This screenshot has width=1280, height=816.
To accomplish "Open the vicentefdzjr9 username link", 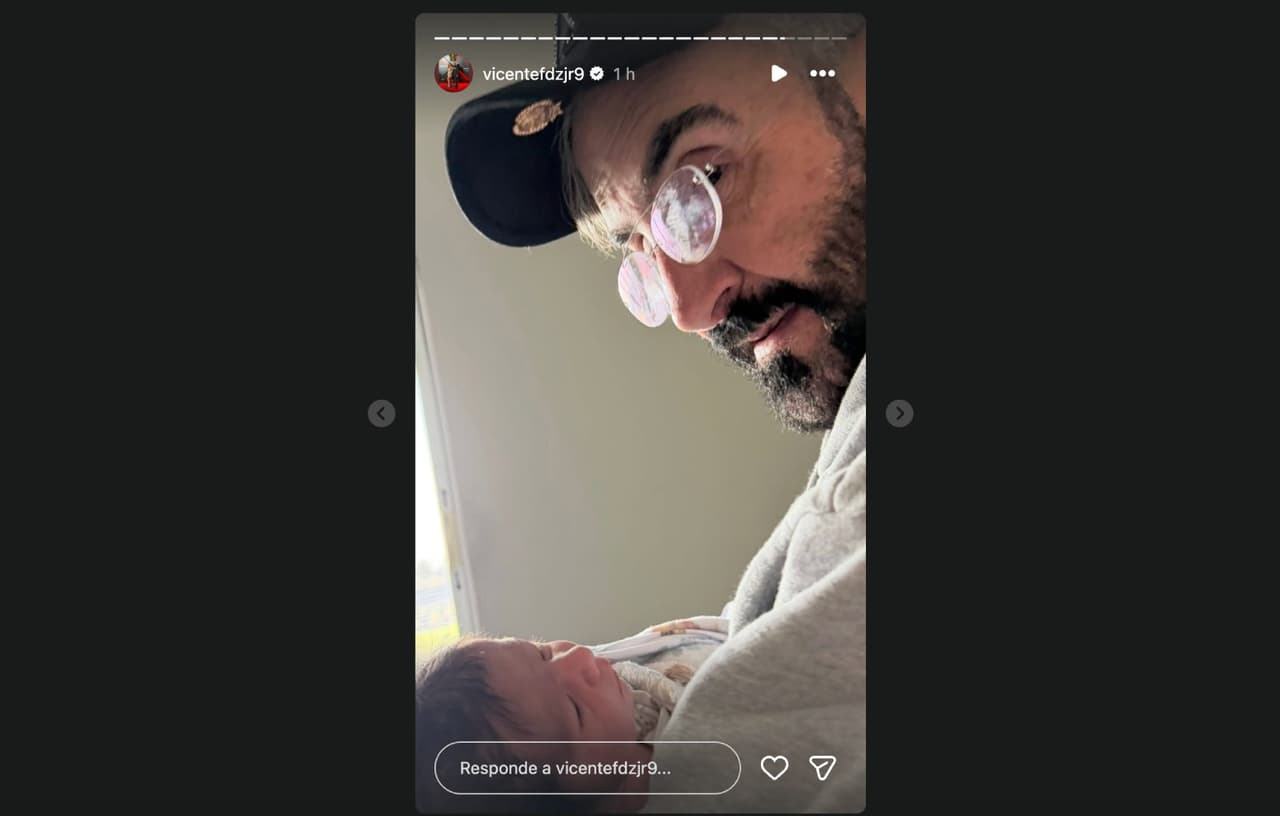I will tap(533, 74).
